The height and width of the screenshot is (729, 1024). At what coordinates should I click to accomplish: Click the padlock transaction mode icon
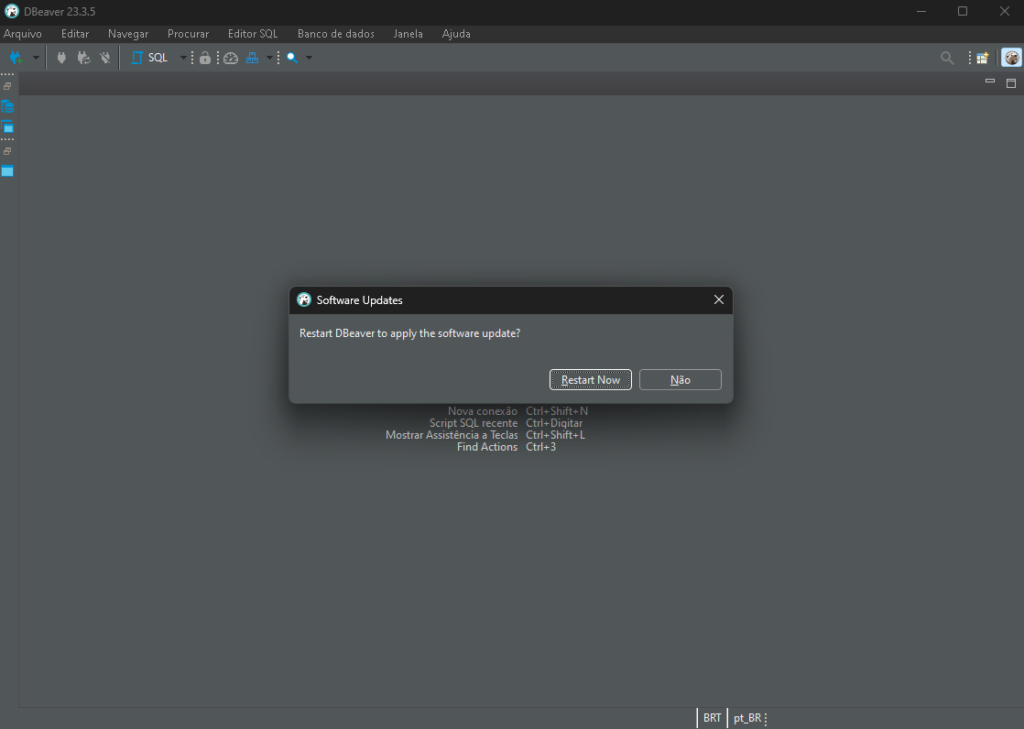(205, 58)
